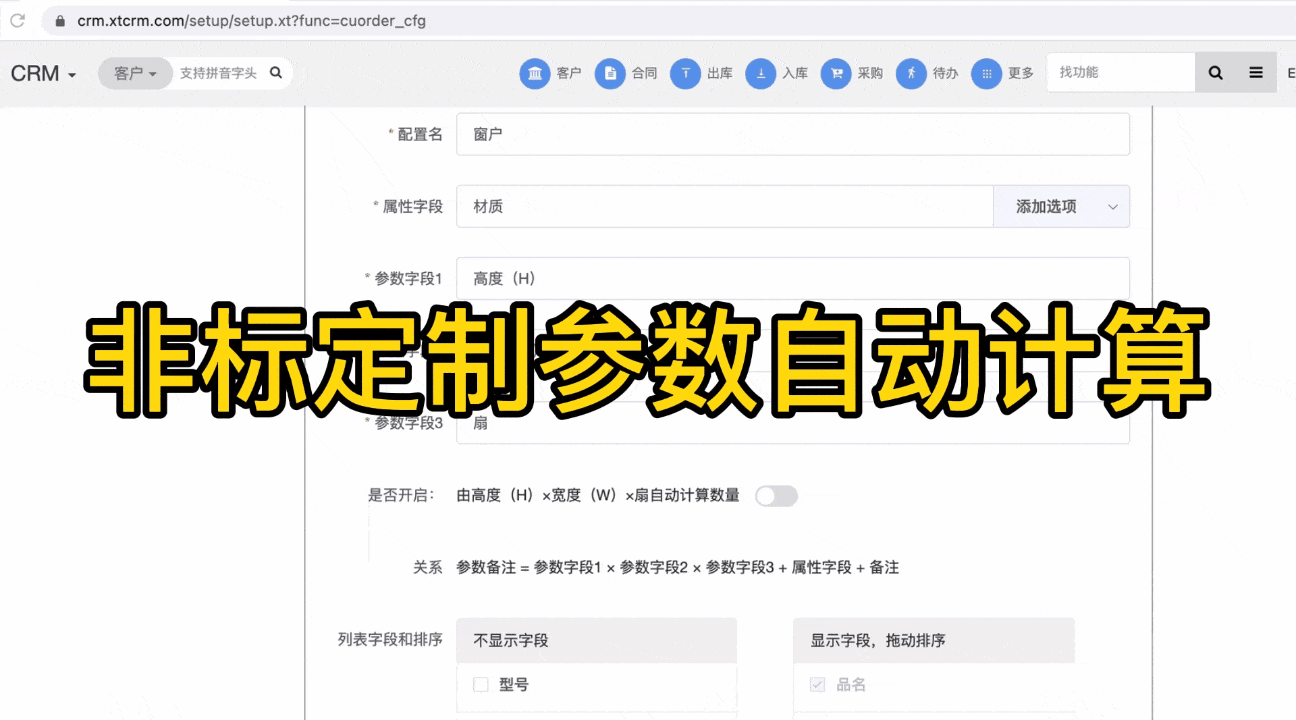
Task: Click the 出库 outbound icon
Action: 685,73
